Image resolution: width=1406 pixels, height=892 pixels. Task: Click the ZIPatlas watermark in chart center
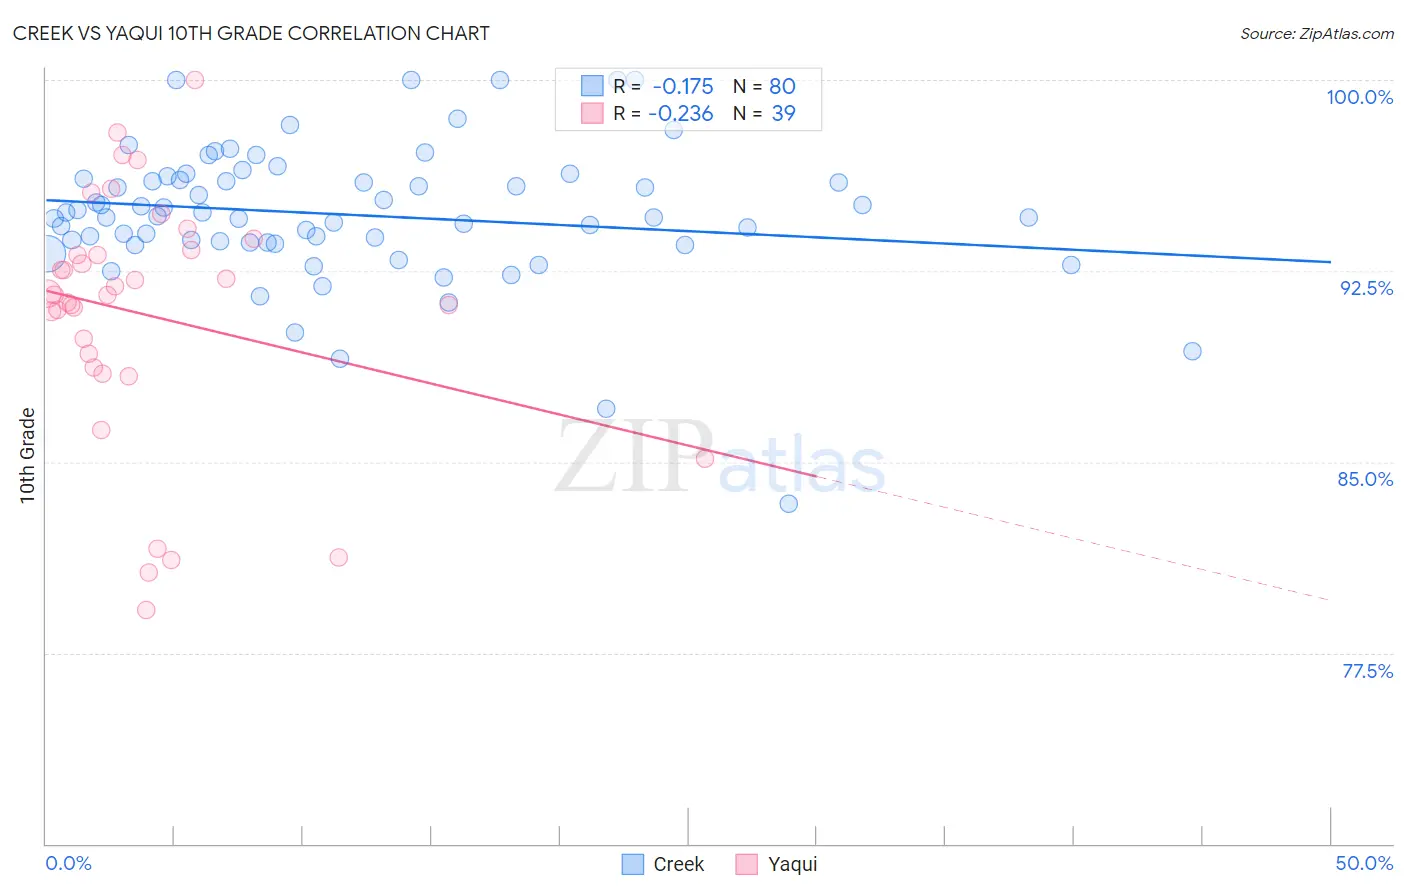click(720, 458)
